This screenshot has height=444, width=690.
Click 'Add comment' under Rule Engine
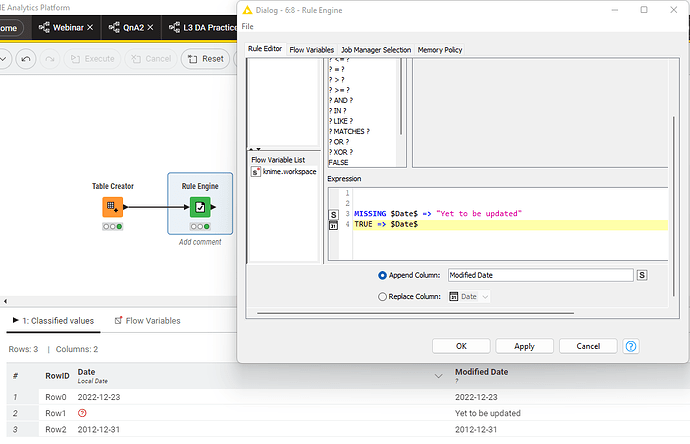200,242
